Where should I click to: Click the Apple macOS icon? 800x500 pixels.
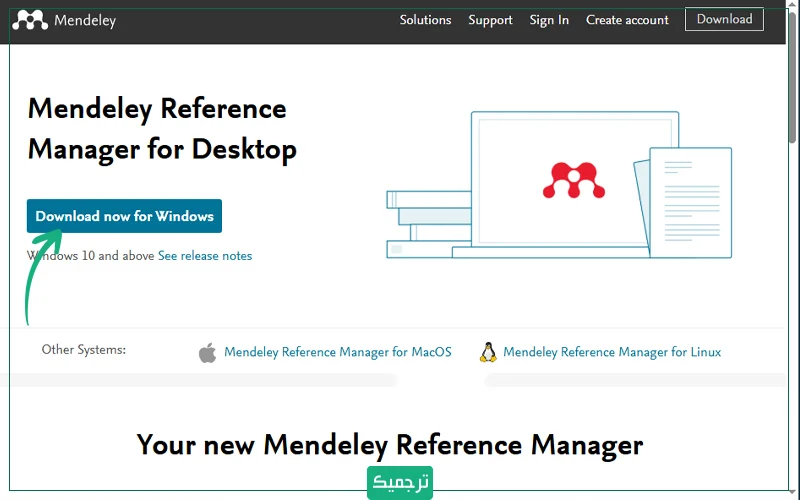[x=207, y=352]
